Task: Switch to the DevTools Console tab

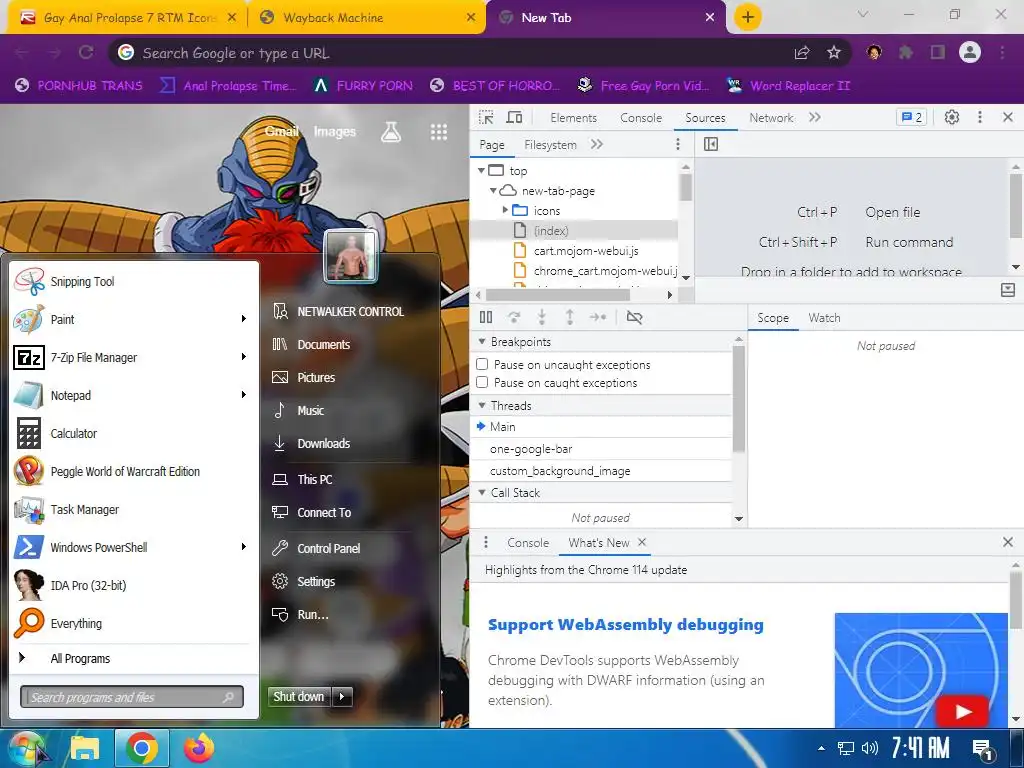Action: point(641,118)
